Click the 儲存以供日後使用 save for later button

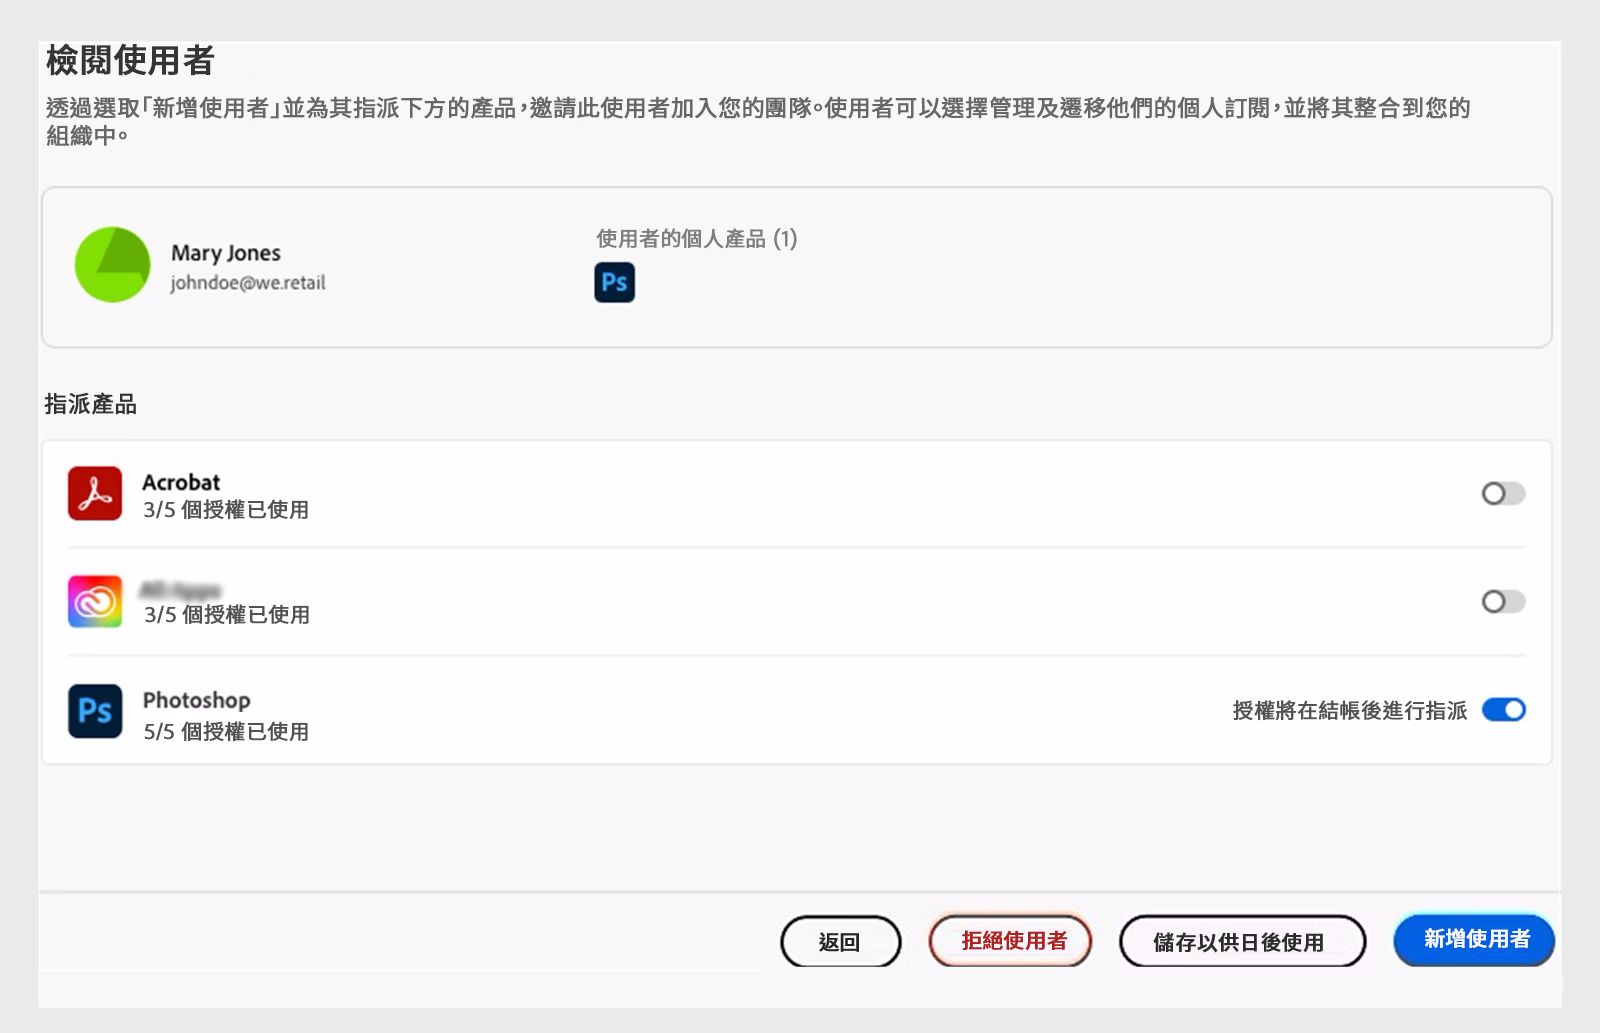tap(1242, 942)
